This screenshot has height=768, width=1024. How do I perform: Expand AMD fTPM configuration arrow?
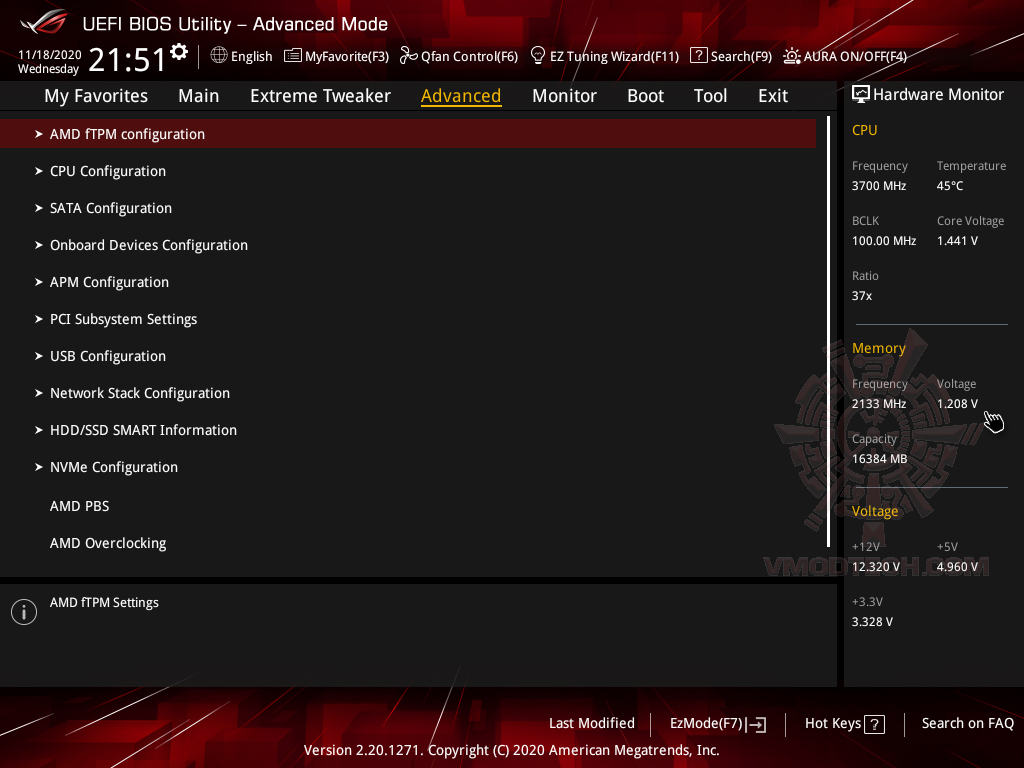[39, 134]
